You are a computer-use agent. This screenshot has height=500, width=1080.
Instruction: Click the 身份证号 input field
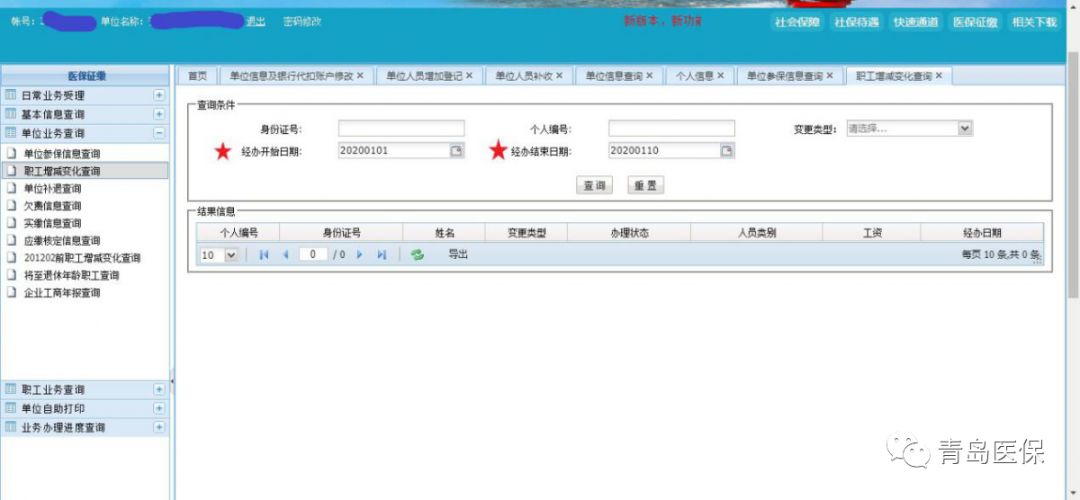tap(401, 129)
